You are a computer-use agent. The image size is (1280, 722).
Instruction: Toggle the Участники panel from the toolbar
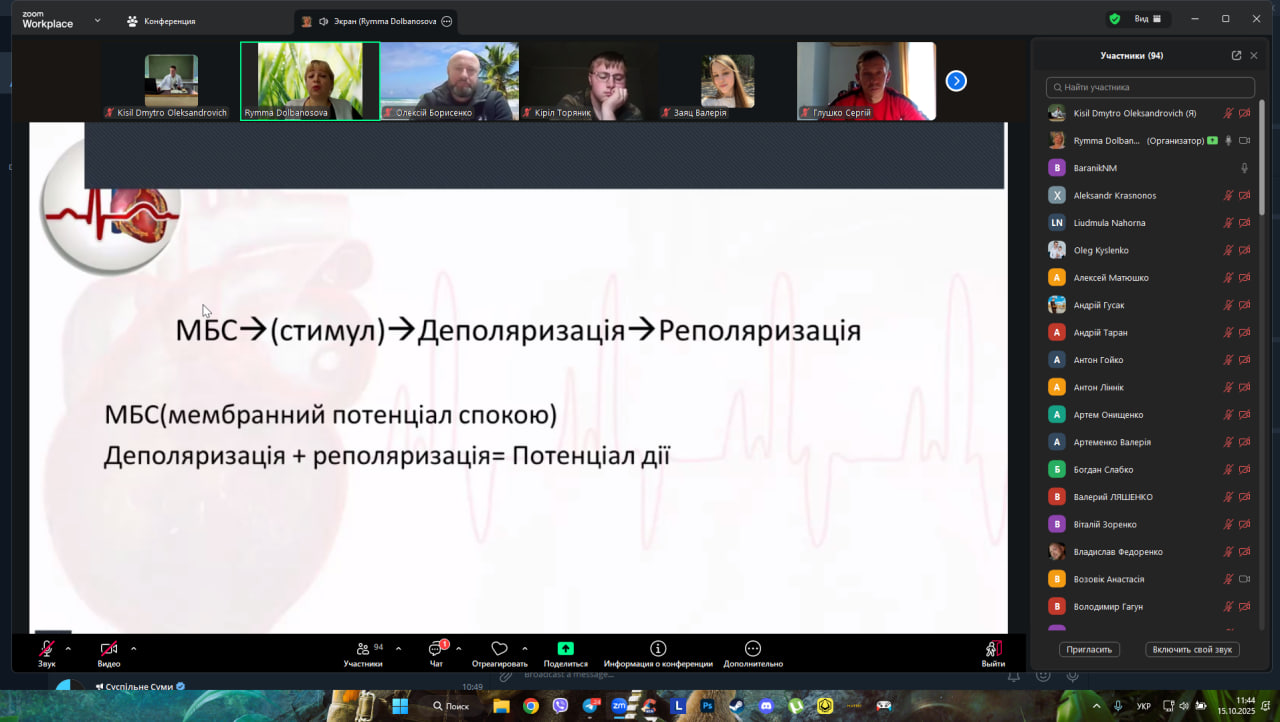(363, 649)
